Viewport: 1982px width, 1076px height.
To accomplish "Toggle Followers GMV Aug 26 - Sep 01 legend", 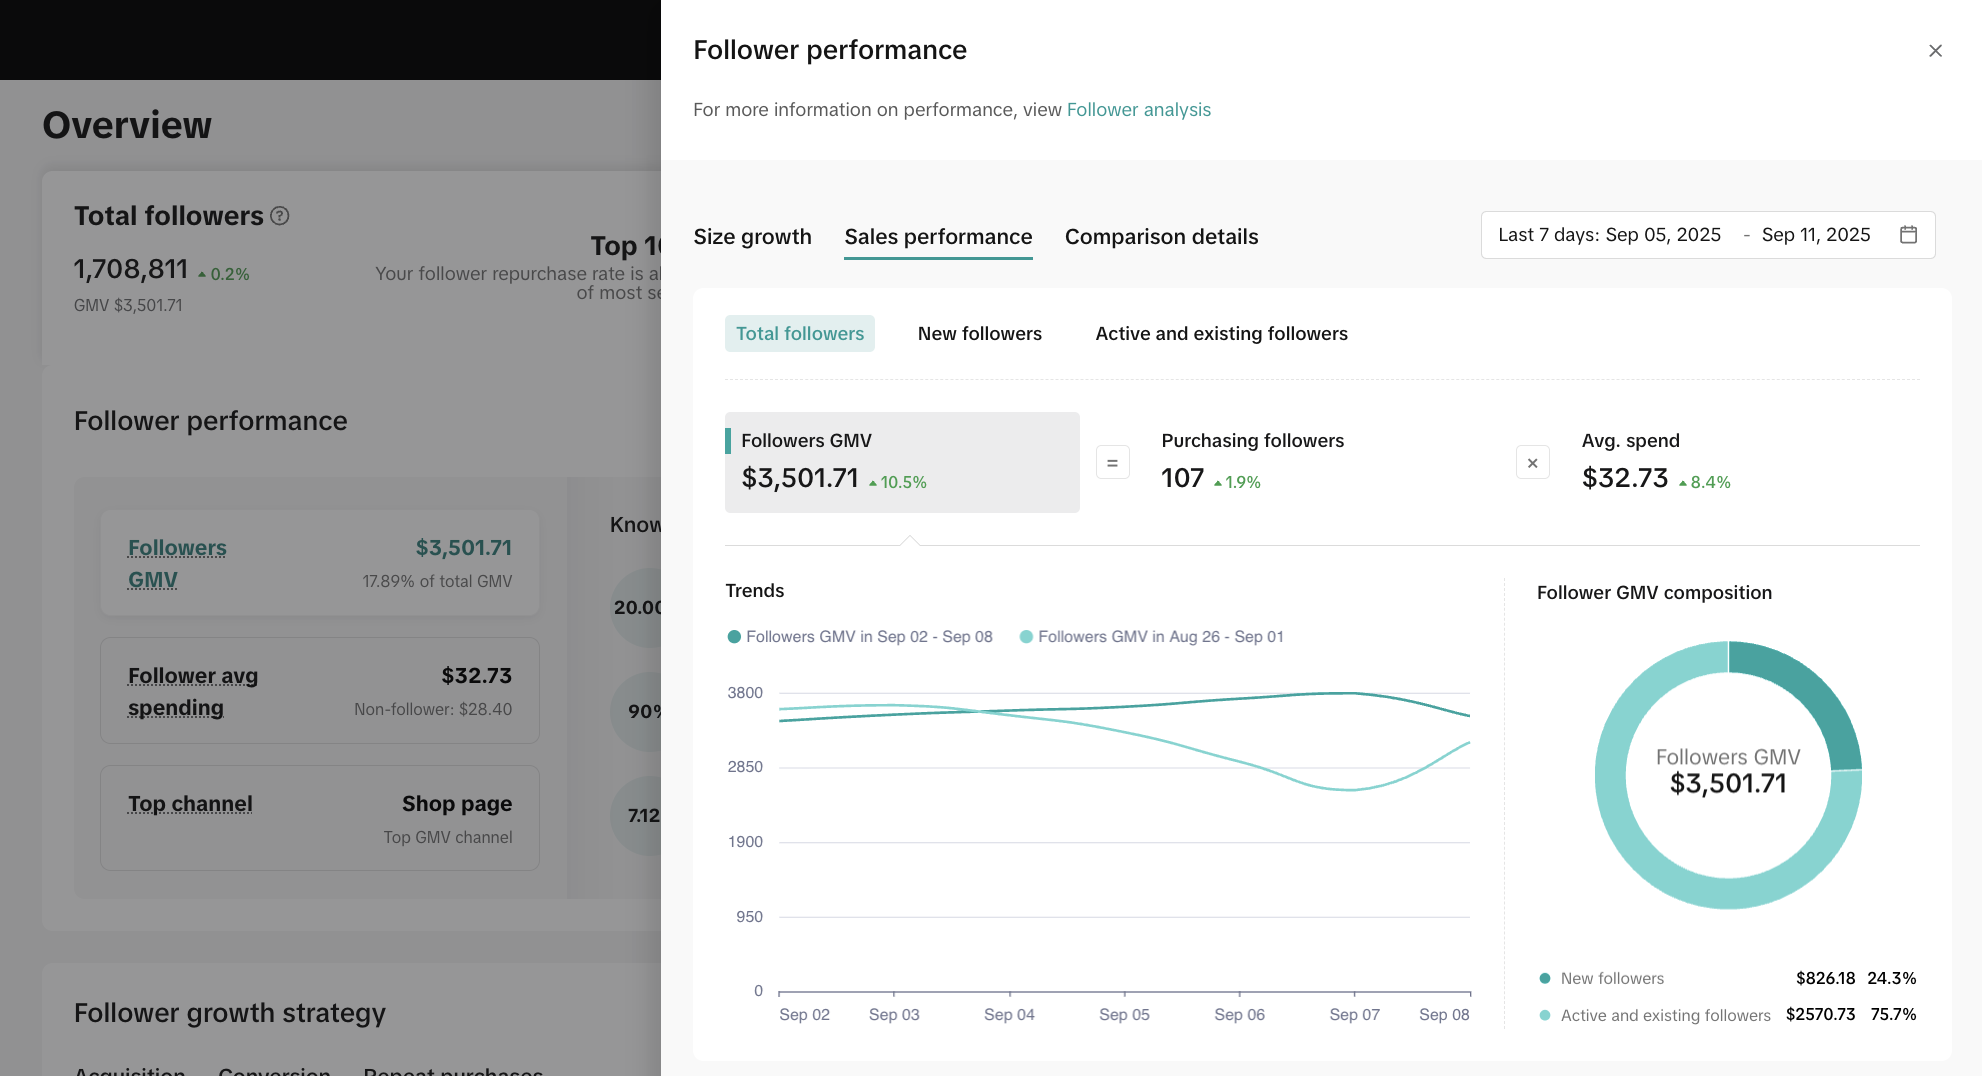I will click(x=1151, y=637).
